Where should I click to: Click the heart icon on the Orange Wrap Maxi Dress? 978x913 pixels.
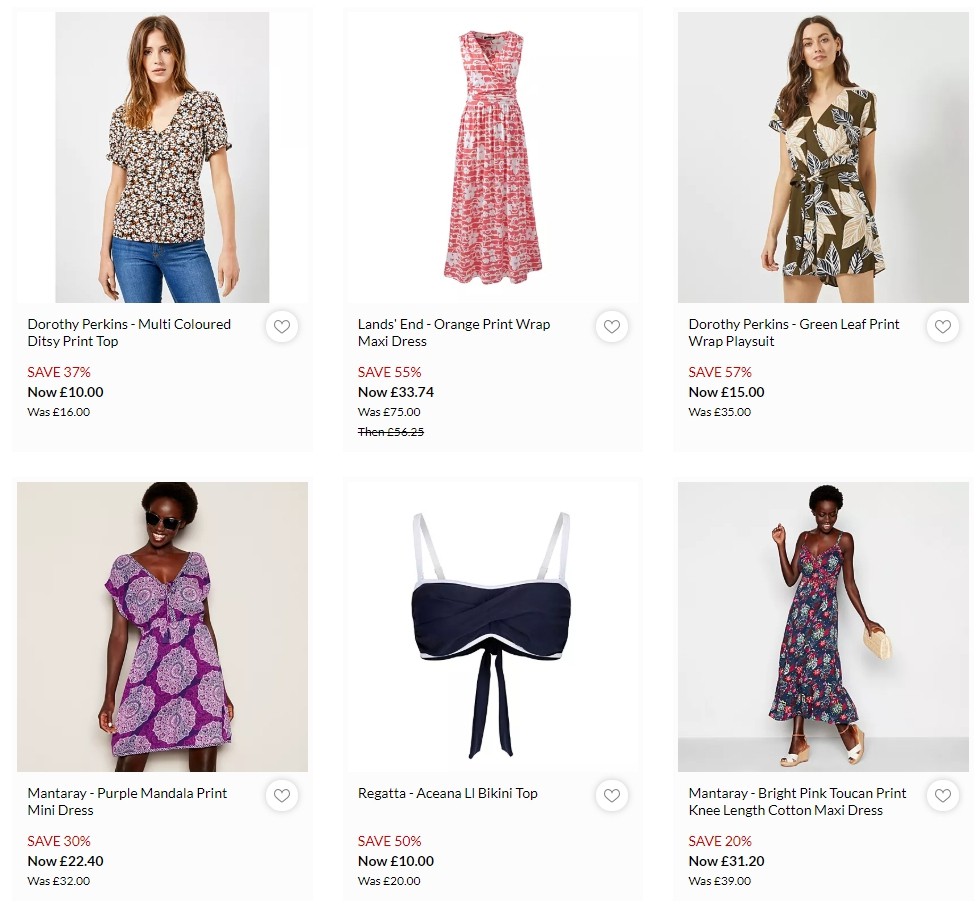click(611, 326)
